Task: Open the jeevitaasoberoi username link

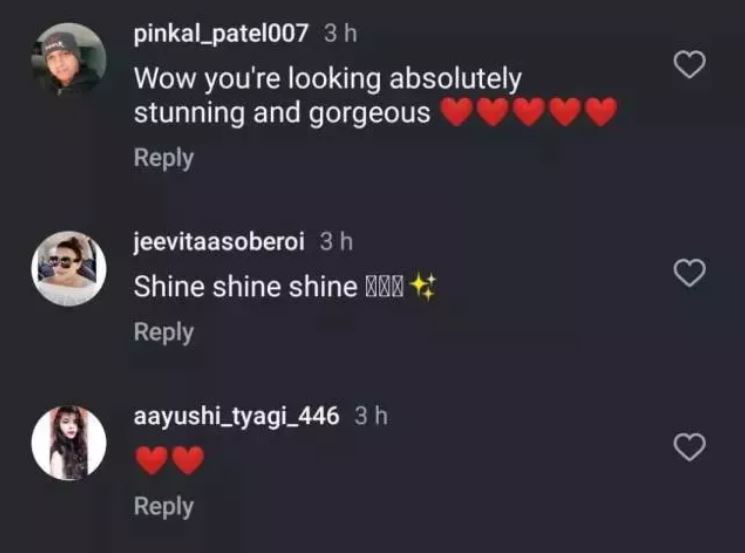Action: pos(219,242)
